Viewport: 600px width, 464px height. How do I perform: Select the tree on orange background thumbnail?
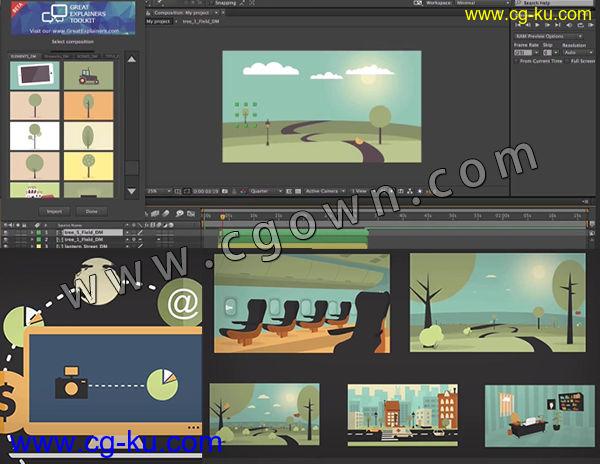pyautogui.click(x=88, y=106)
